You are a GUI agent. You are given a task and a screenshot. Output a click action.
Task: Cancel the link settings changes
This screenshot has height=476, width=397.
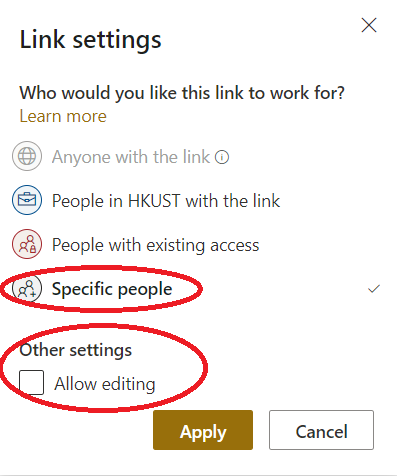tap(321, 430)
